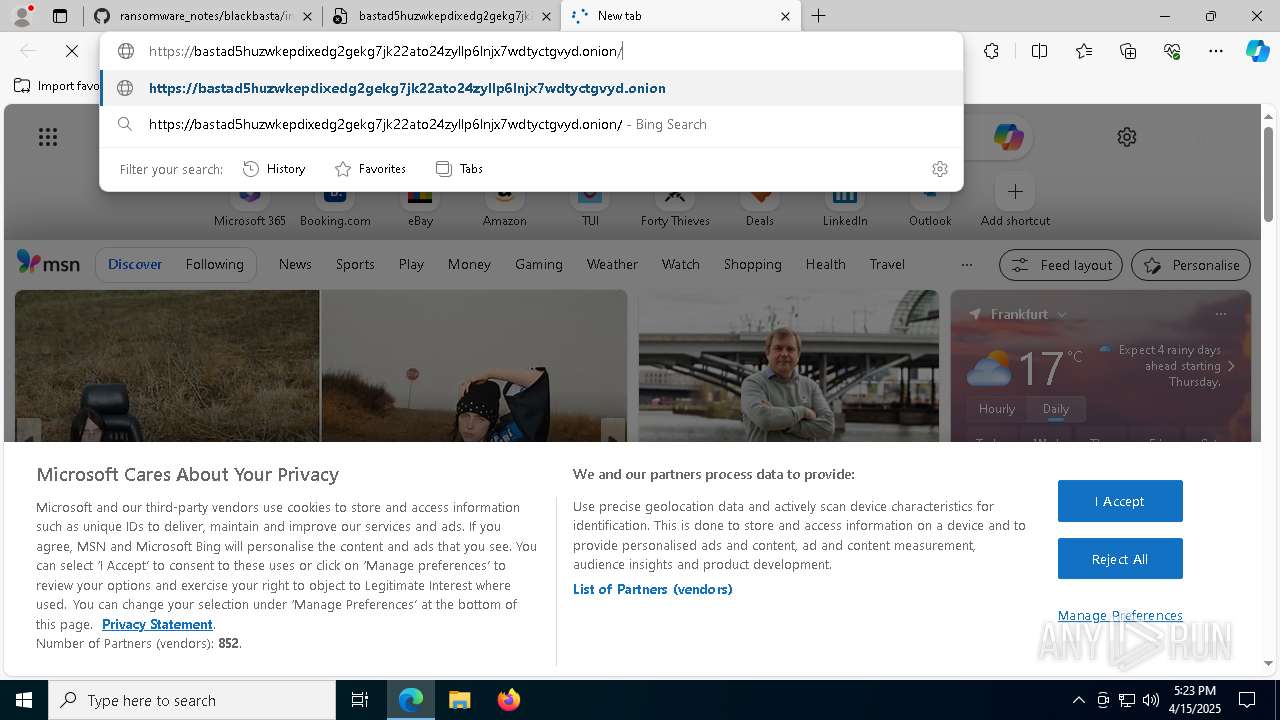1280x720 pixels.
Task: Open Task View on the taskbar
Action: tap(360, 700)
